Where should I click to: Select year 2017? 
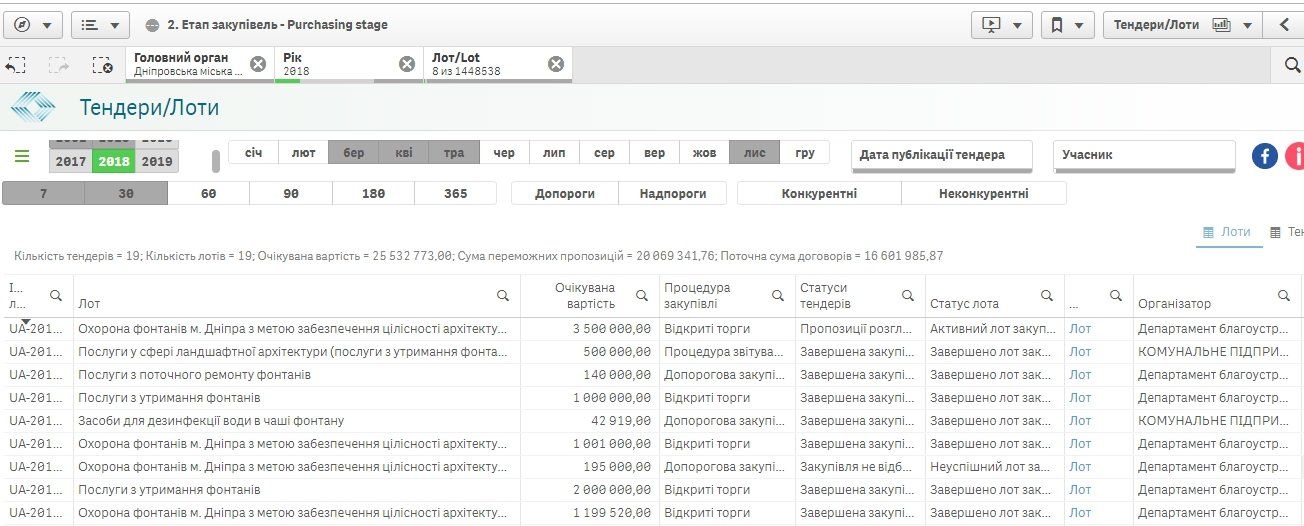(x=71, y=161)
